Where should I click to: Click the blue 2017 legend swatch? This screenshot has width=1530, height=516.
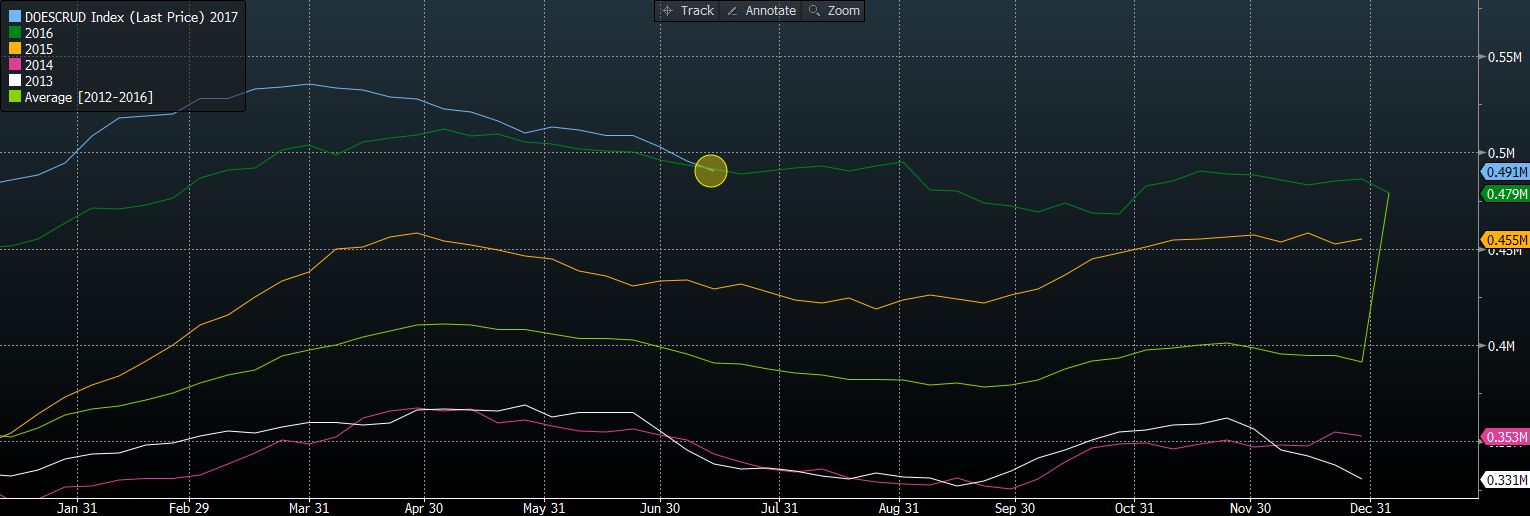tap(14, 17)
